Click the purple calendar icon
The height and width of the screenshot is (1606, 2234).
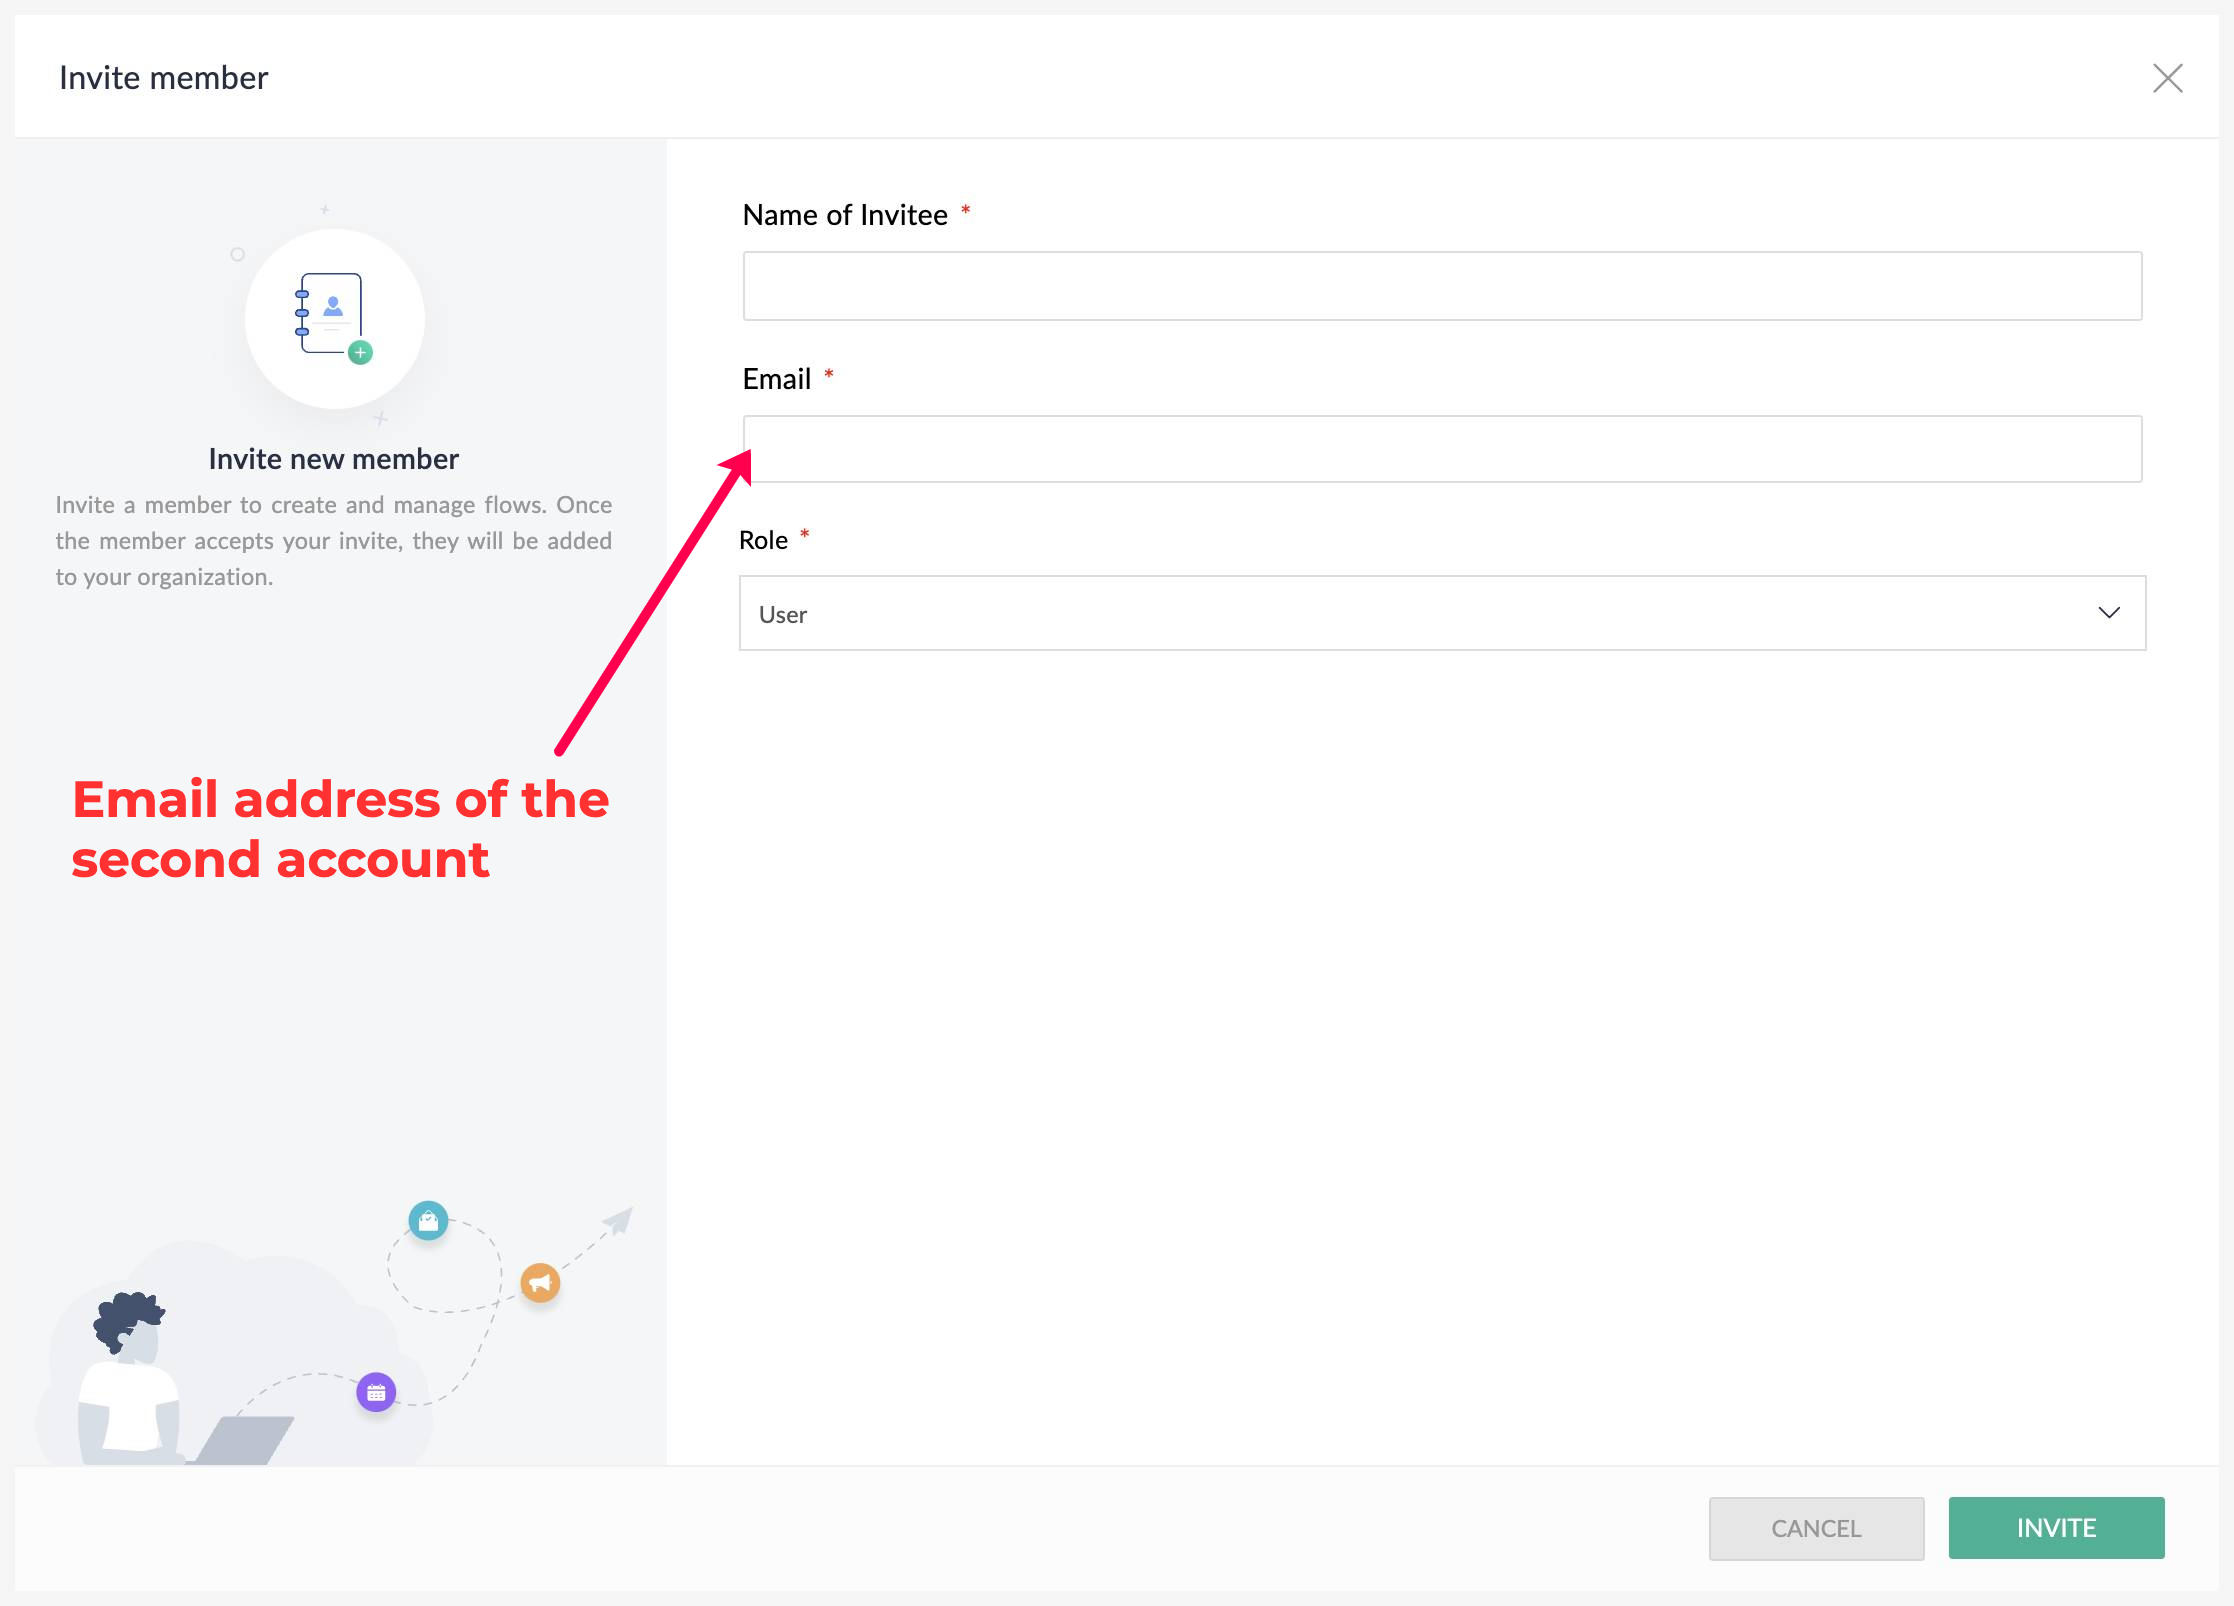(376, 1392)
